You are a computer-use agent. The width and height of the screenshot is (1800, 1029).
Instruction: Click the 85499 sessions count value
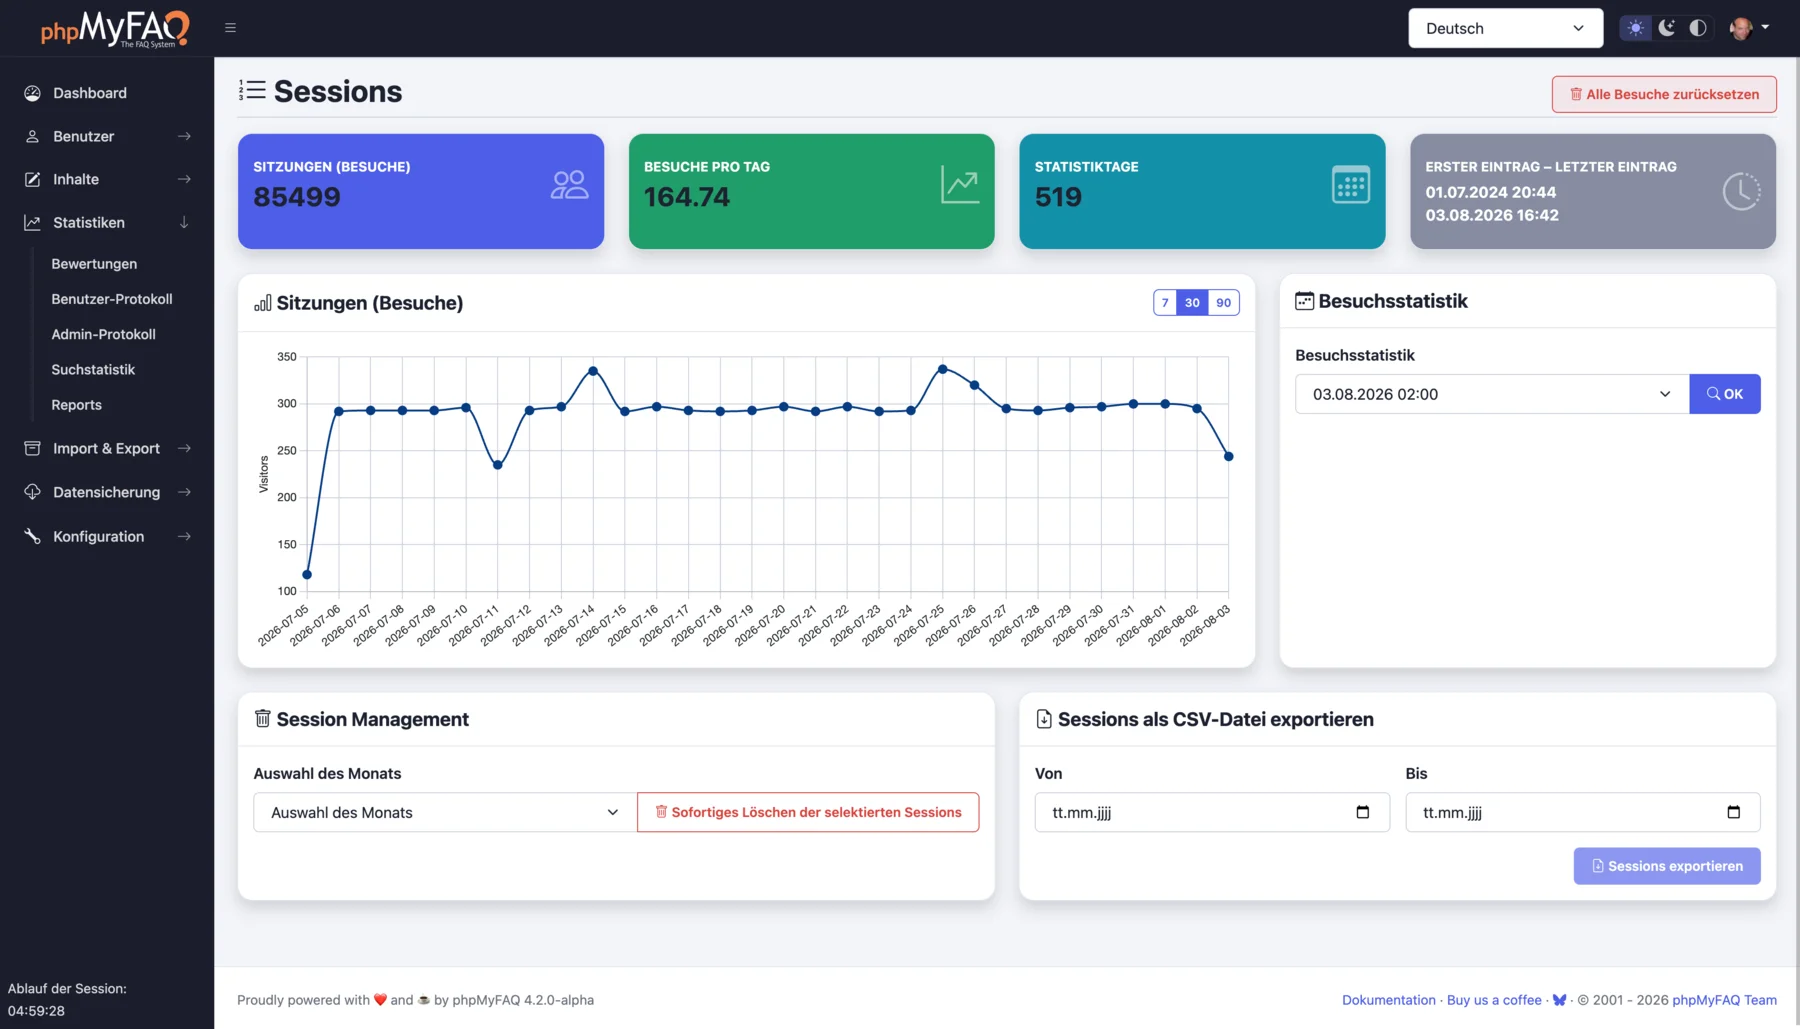click(297, 197)
